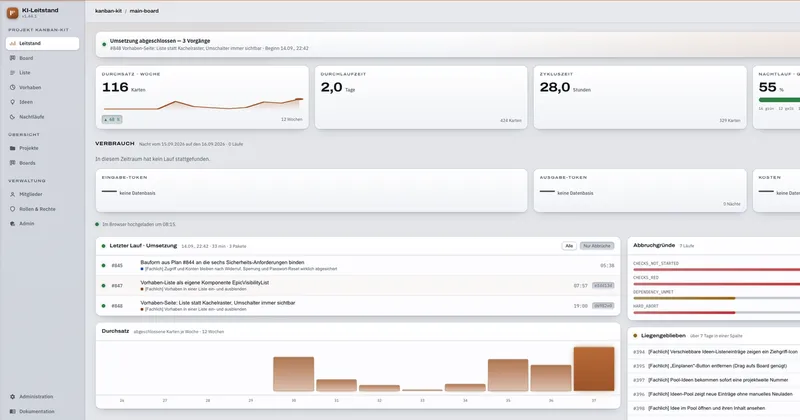The width and height of the screenshot is (800, 420).
Task: Open stalled item #394 in Liegengeblieben
Action: pos(715,352)
